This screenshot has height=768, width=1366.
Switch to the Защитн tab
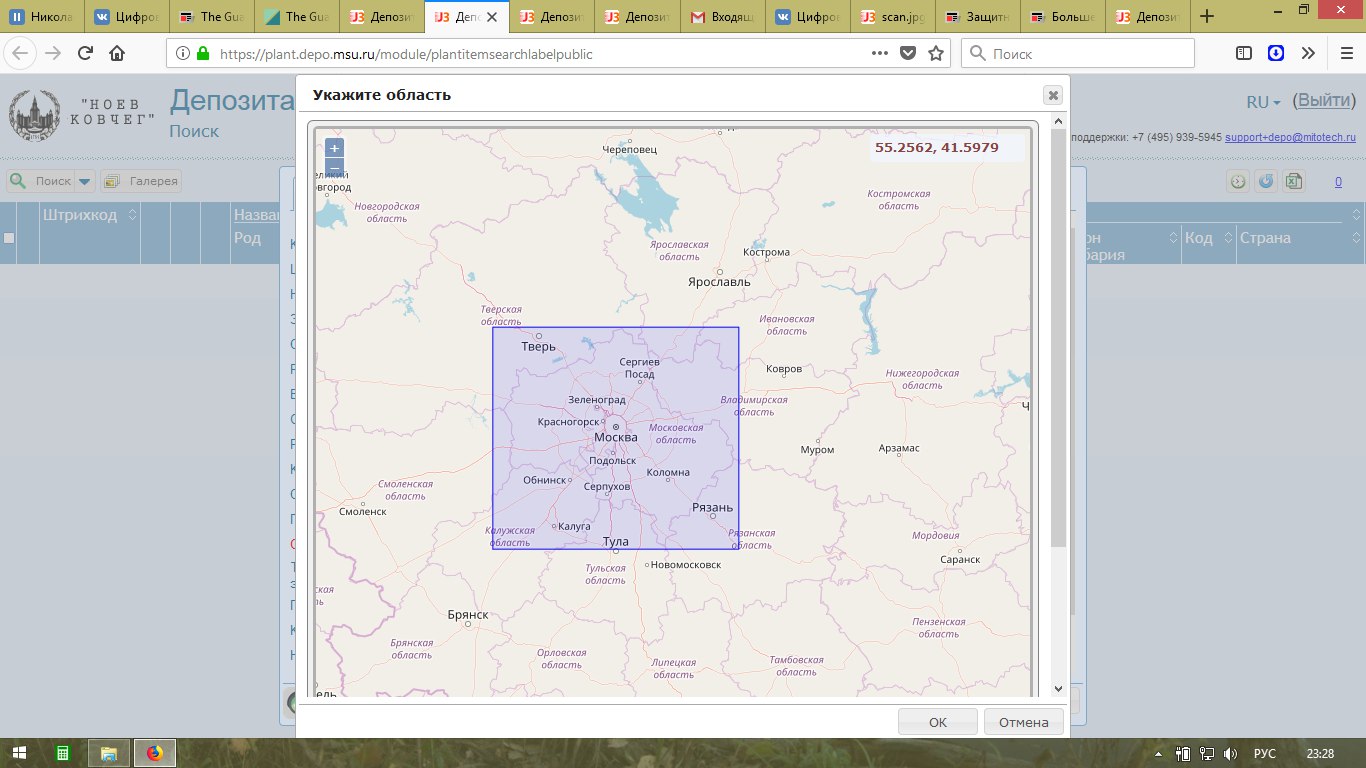tap(980, 16)
